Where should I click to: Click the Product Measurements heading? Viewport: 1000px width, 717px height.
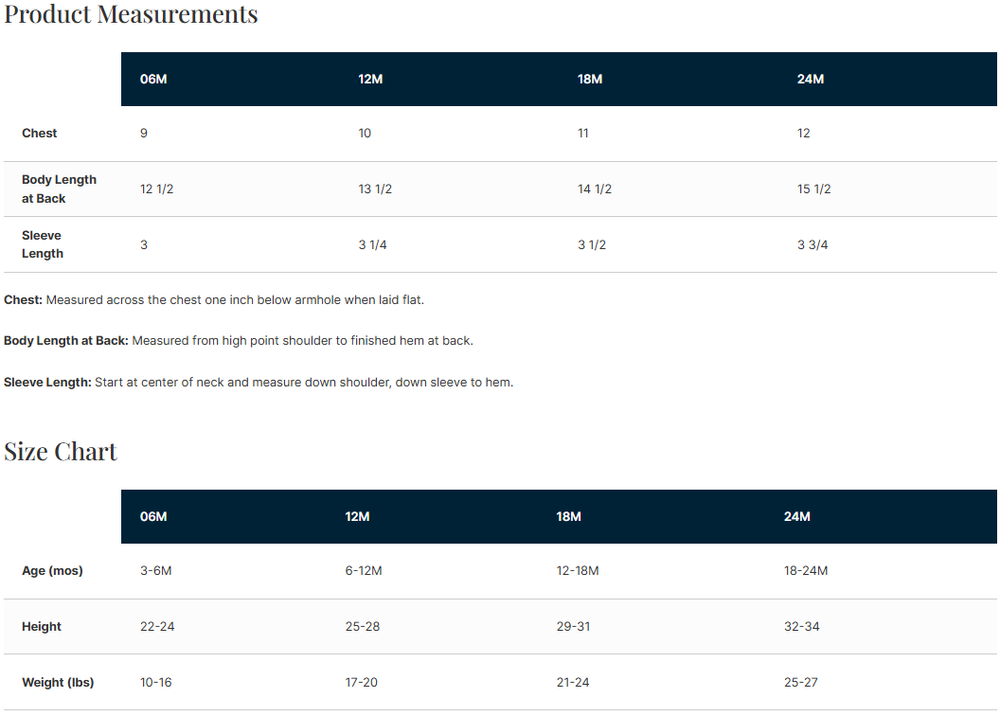[x=131, y=15]
